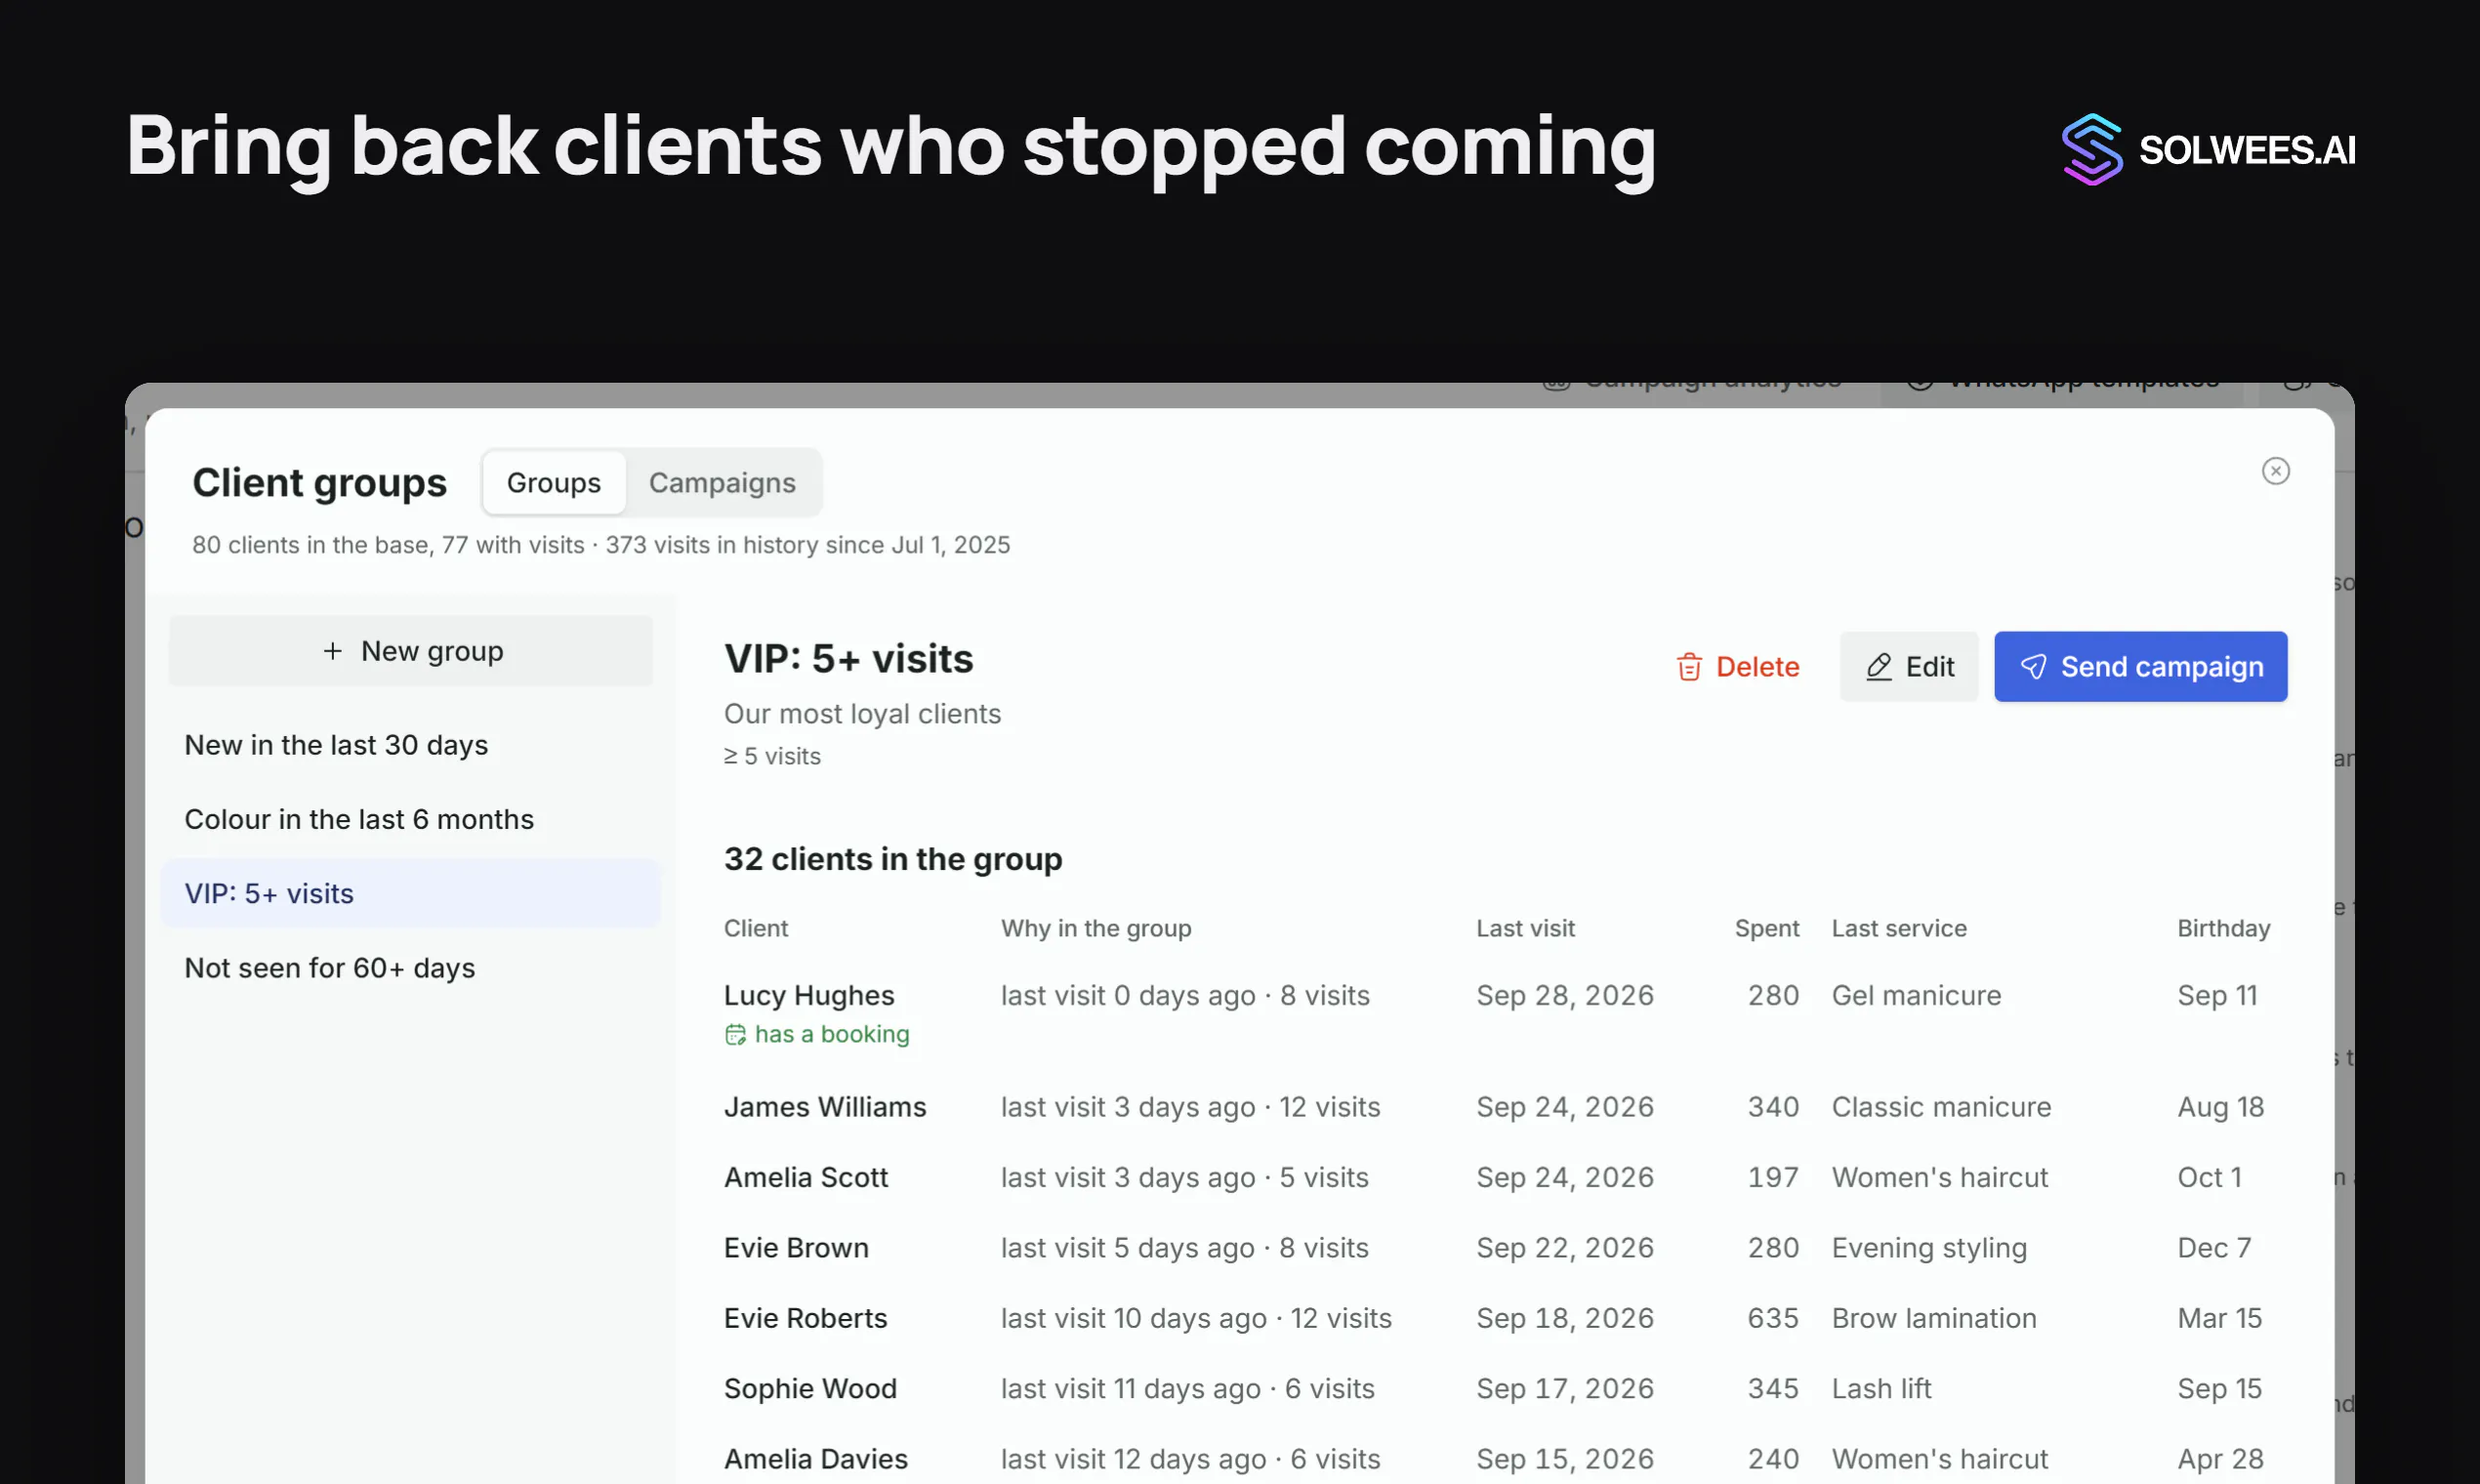Click 'Lash lift' service for Sophie Wood
The image size is (2480, 1484).
tap(1881, 1389)
